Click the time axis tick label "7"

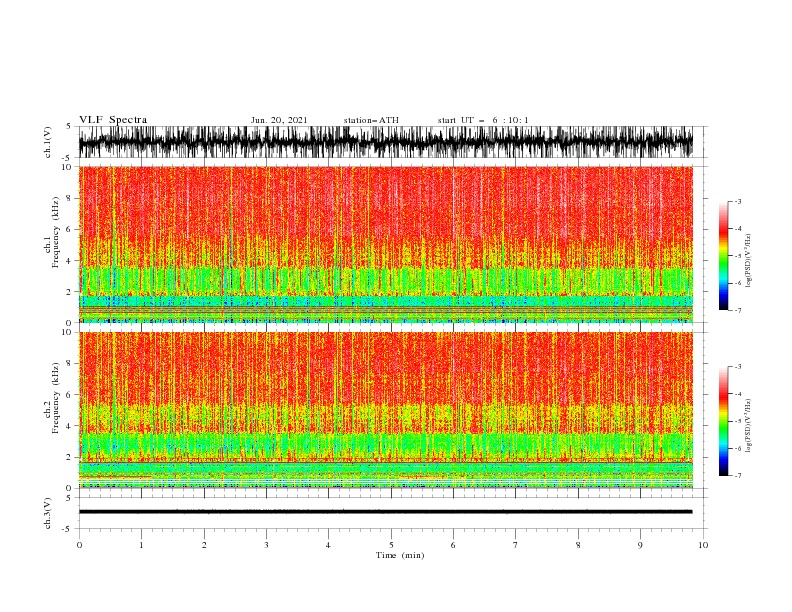pyautogui.click(x=516, y=545)
